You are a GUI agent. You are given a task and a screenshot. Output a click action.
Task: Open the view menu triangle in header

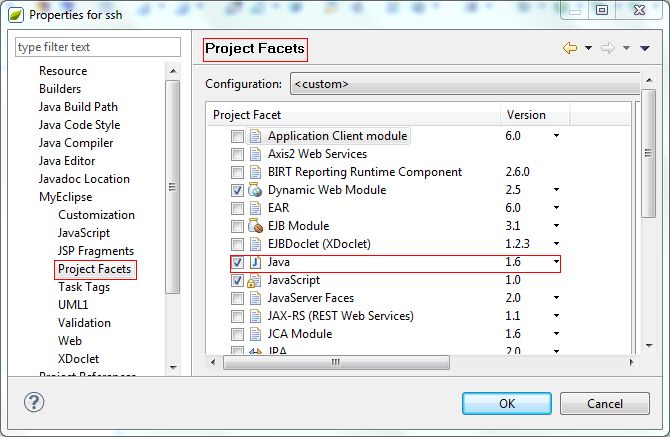tap(645, 48)
